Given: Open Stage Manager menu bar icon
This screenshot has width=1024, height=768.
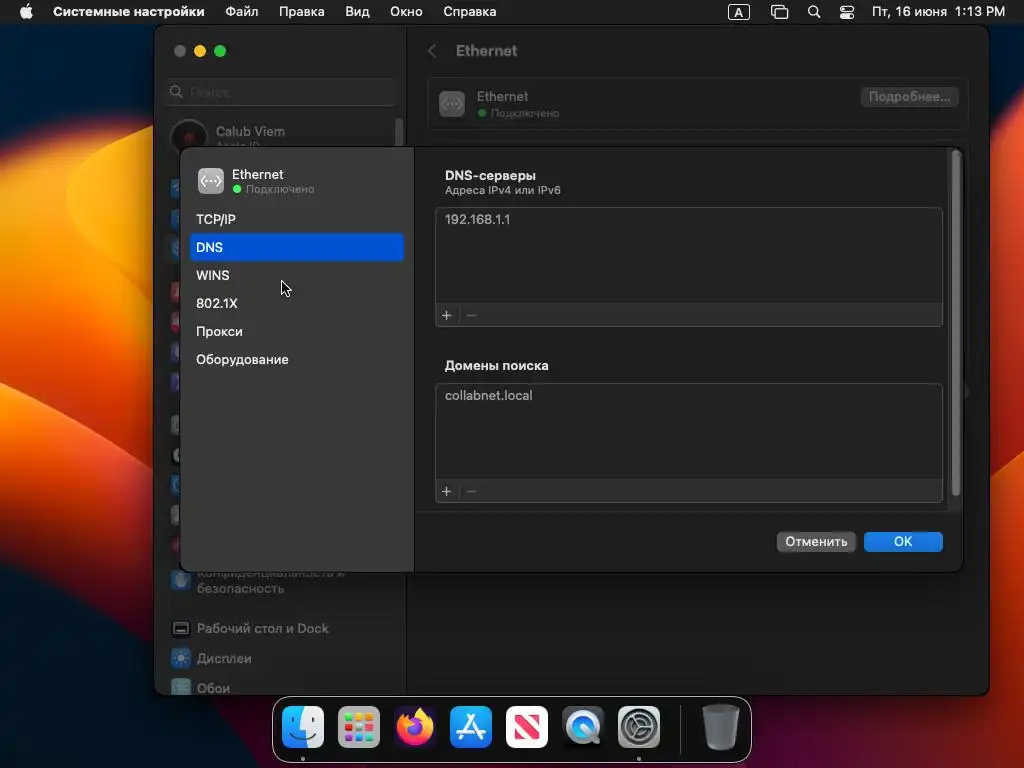Looking at the screenshot, I should click(779, 12).
